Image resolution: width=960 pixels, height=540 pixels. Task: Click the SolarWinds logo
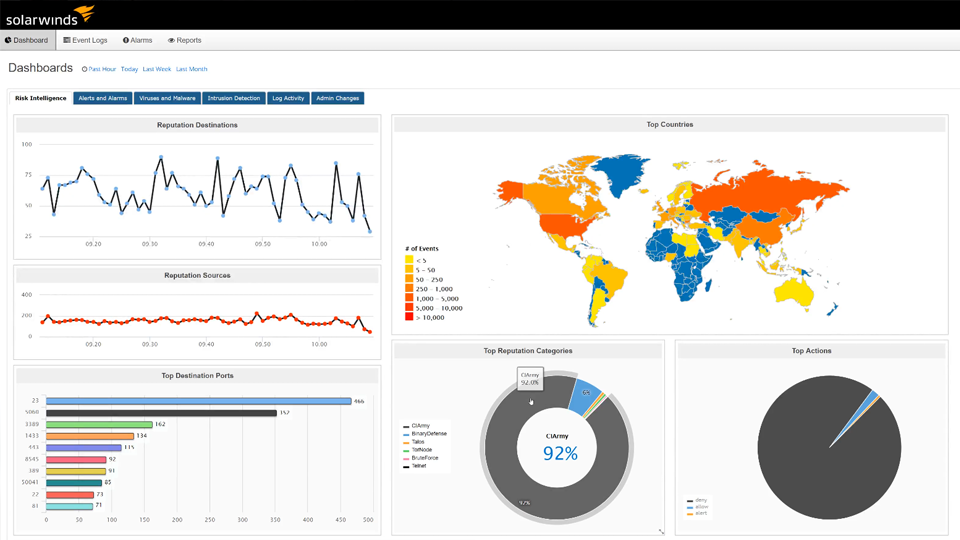50,15
